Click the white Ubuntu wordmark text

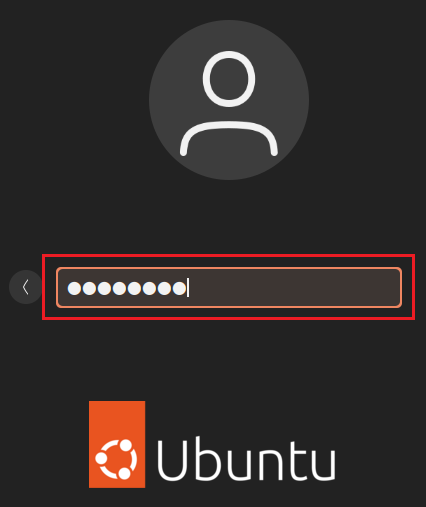(x=246, y=459)
